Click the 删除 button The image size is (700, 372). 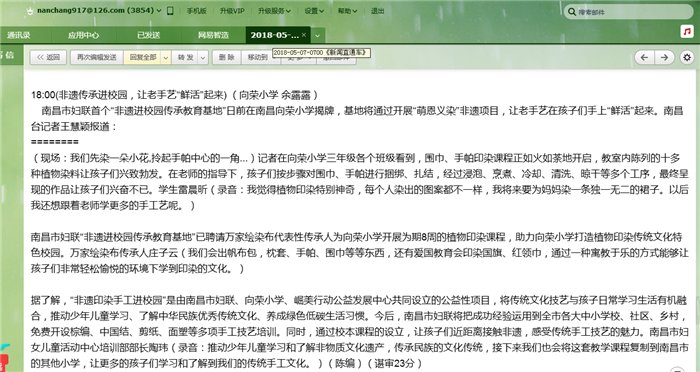click(x=227, y=57)
